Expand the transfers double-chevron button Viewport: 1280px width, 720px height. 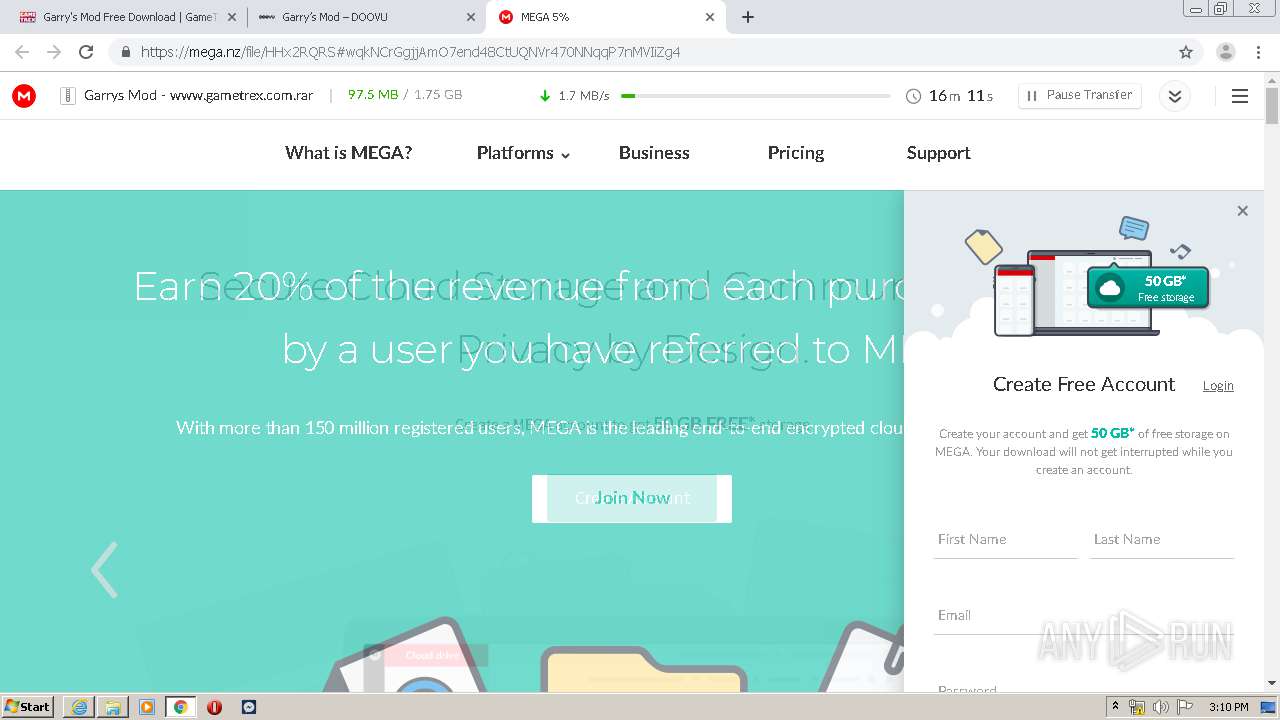point(1175,96)
